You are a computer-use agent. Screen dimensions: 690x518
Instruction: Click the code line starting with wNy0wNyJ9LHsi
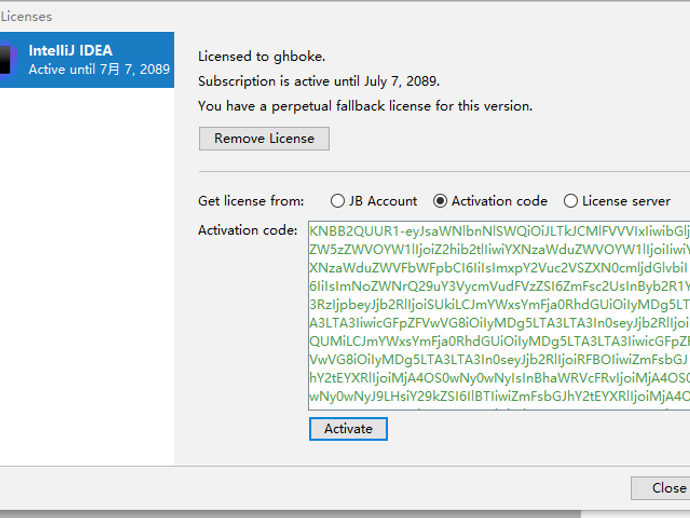point(499,394)
